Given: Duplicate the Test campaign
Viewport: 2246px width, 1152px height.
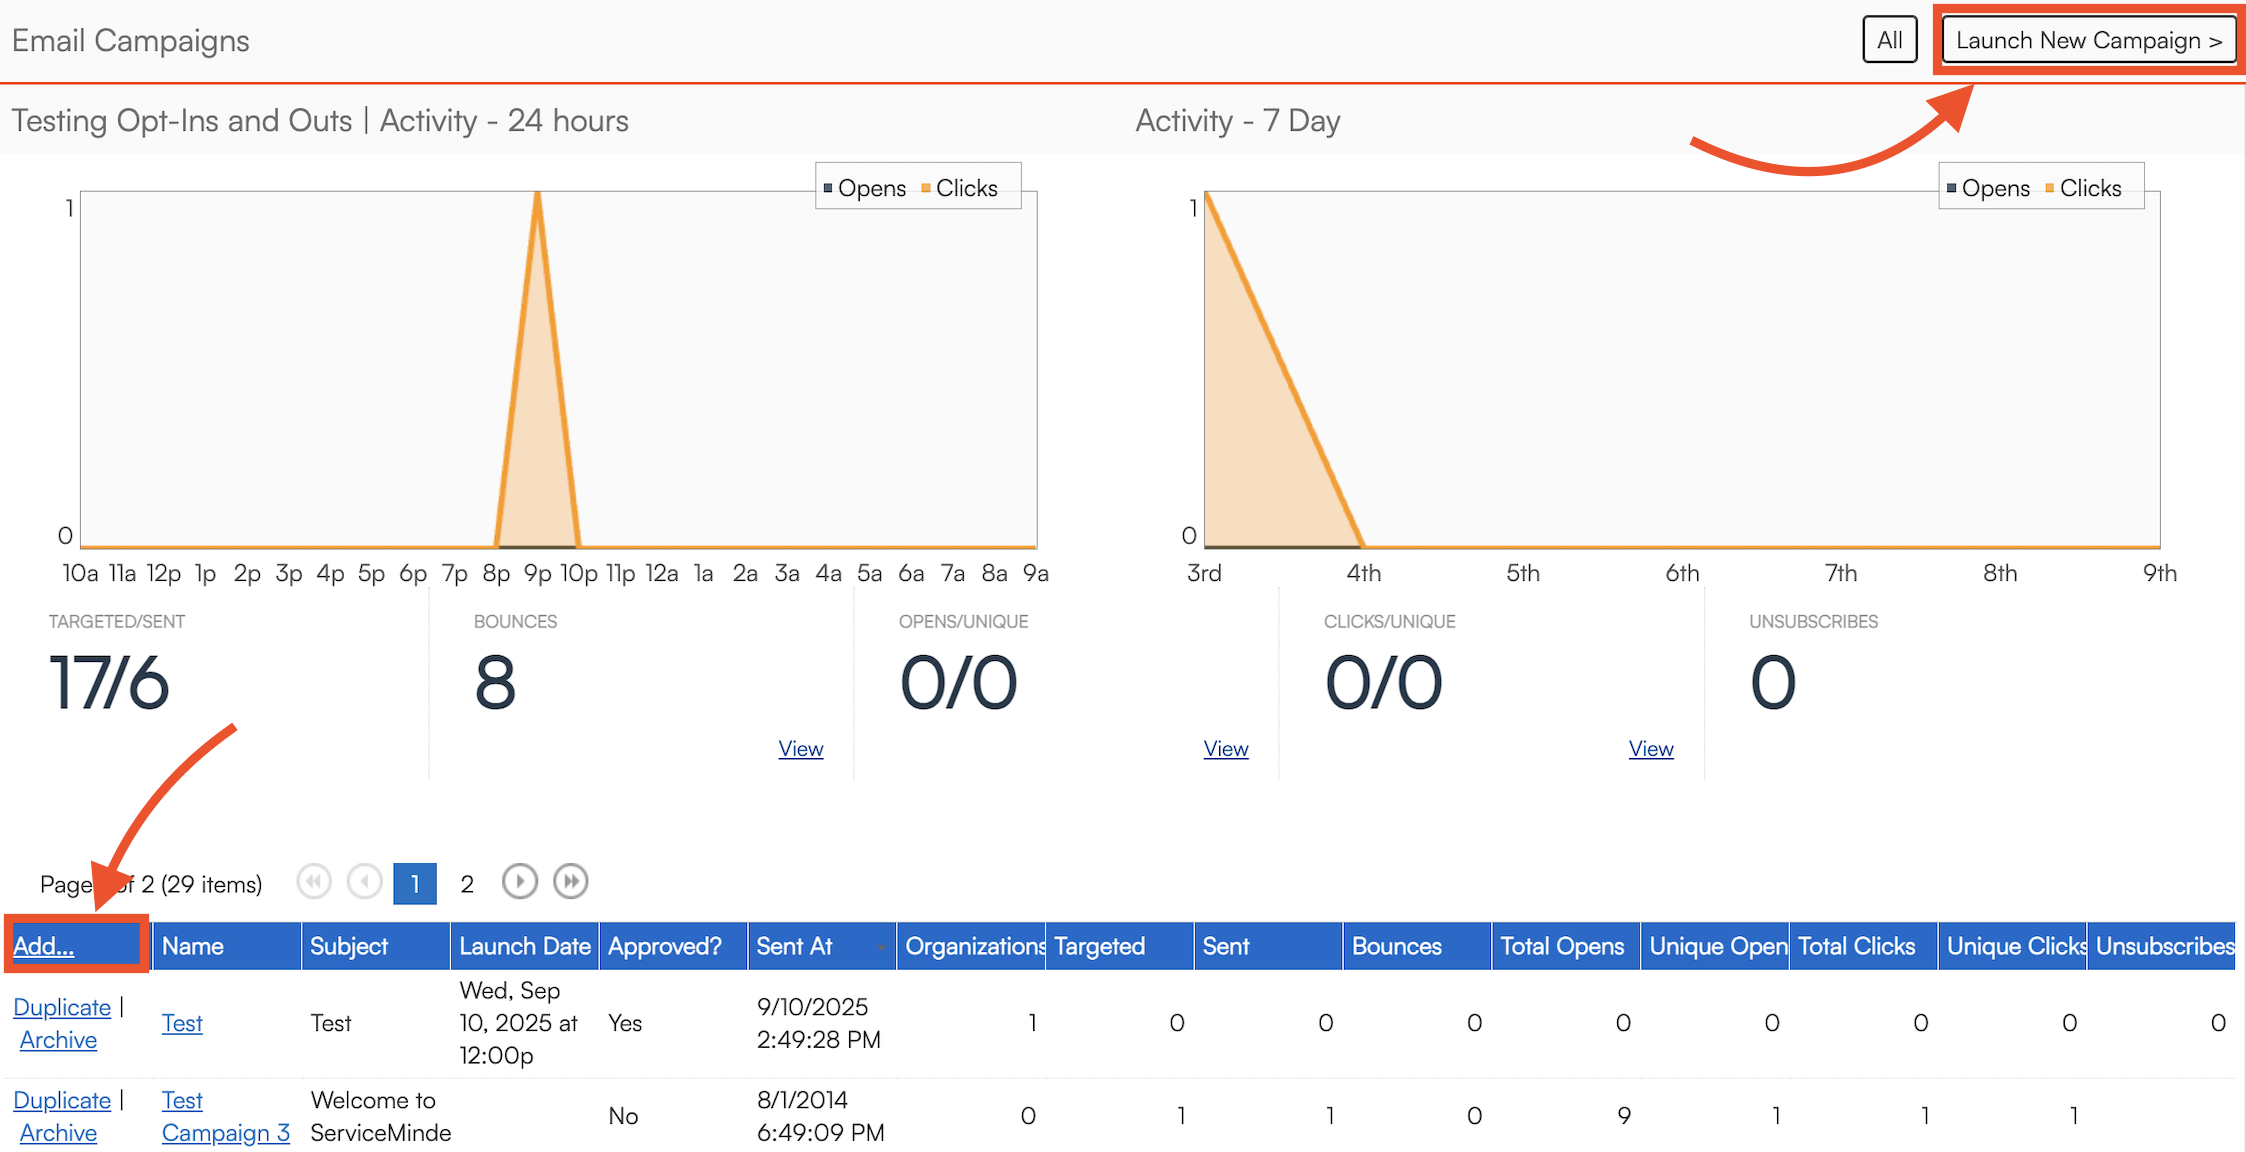Looking at the screenshot, I should [x=62, y=1007].
